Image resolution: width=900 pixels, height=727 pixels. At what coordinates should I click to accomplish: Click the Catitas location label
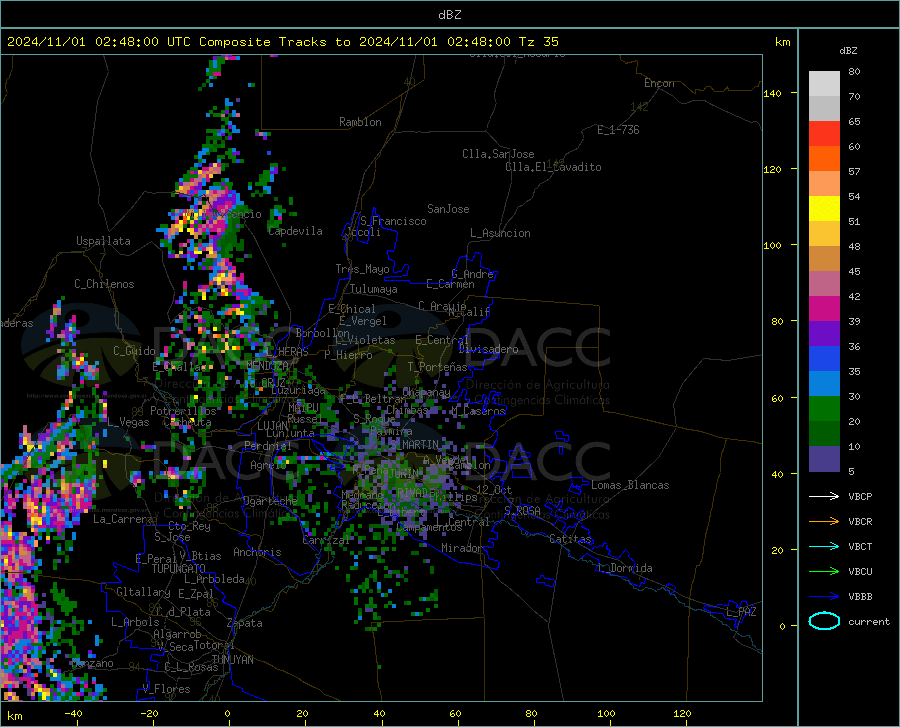point(571,539)
